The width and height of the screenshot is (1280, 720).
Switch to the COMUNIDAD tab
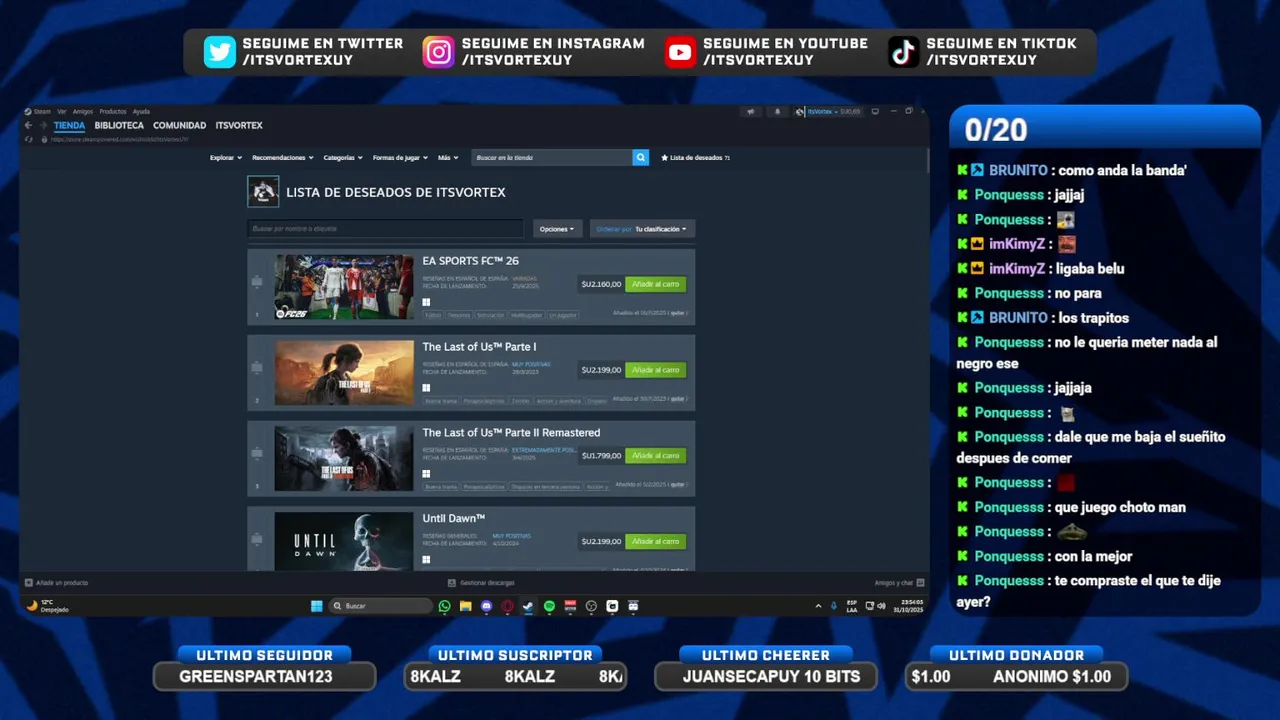tap(179, 125)
